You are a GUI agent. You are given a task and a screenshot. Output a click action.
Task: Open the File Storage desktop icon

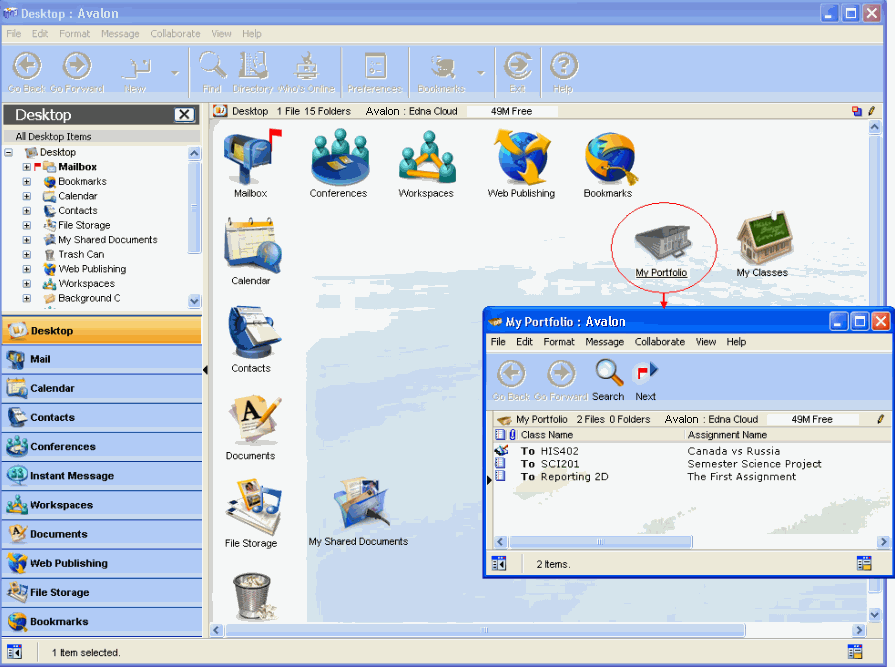tap(250, 510)
